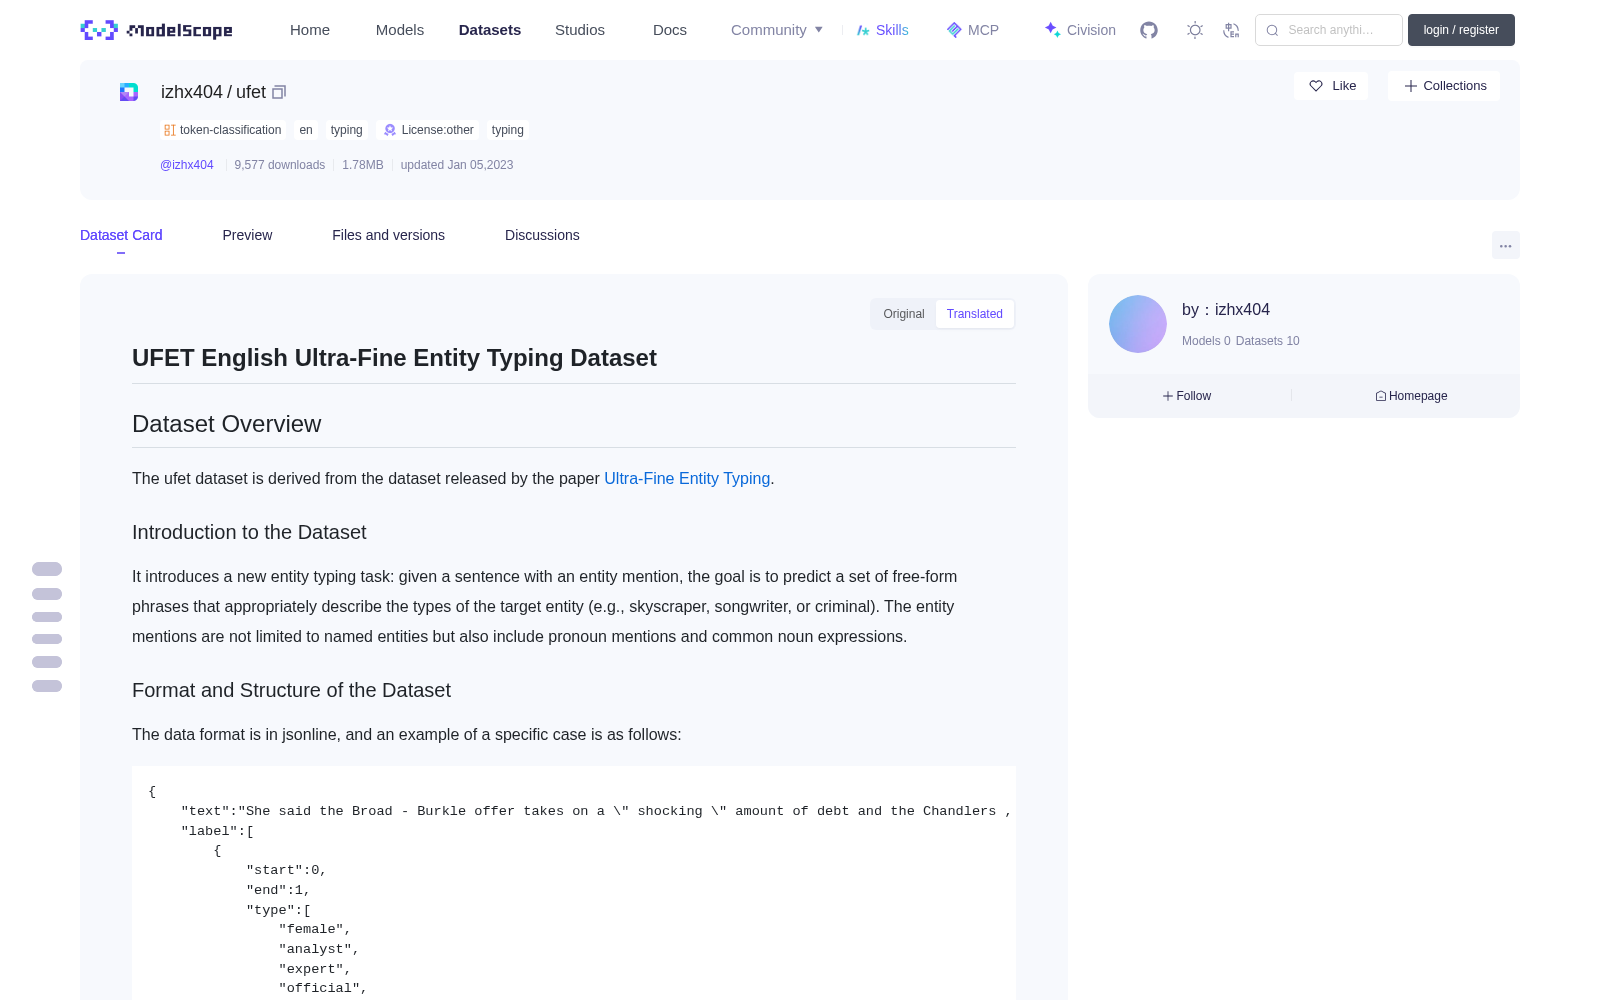Click the License:other tag

429,130
